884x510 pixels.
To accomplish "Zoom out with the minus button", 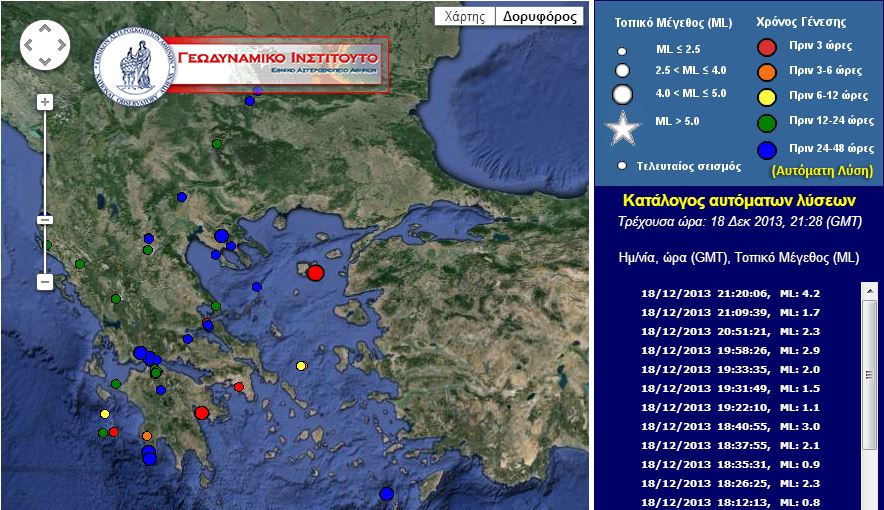I will [45, 282].
